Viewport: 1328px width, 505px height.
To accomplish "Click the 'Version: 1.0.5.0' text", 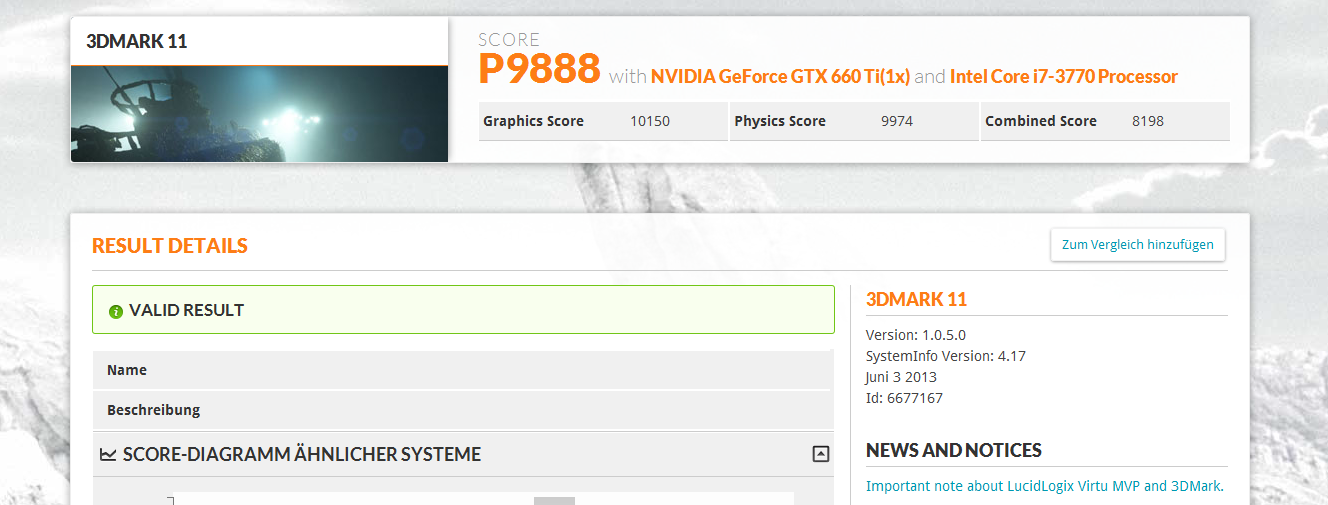I will point(916,335).
